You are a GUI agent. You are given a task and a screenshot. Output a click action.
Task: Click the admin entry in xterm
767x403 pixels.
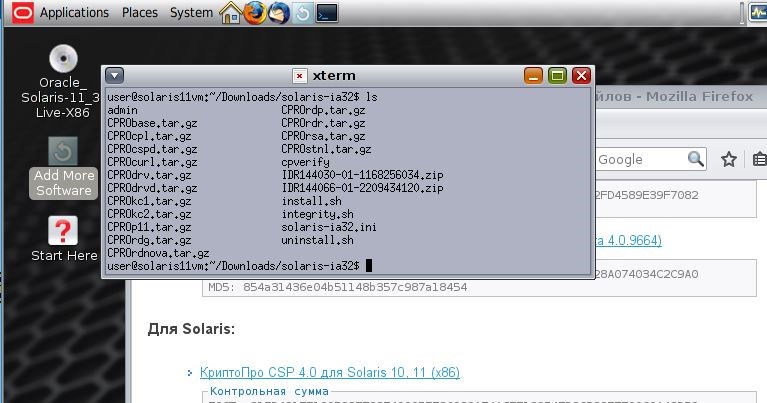(x=122, y=110)
